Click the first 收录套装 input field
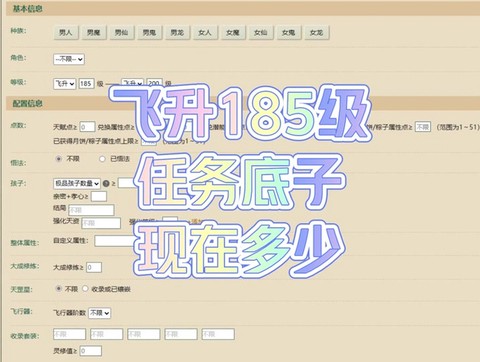480x362 pixels. 69,334
